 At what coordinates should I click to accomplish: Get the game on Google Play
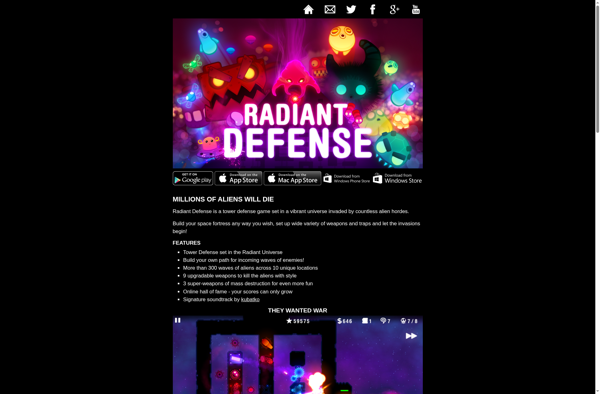(x=192, y=179)
